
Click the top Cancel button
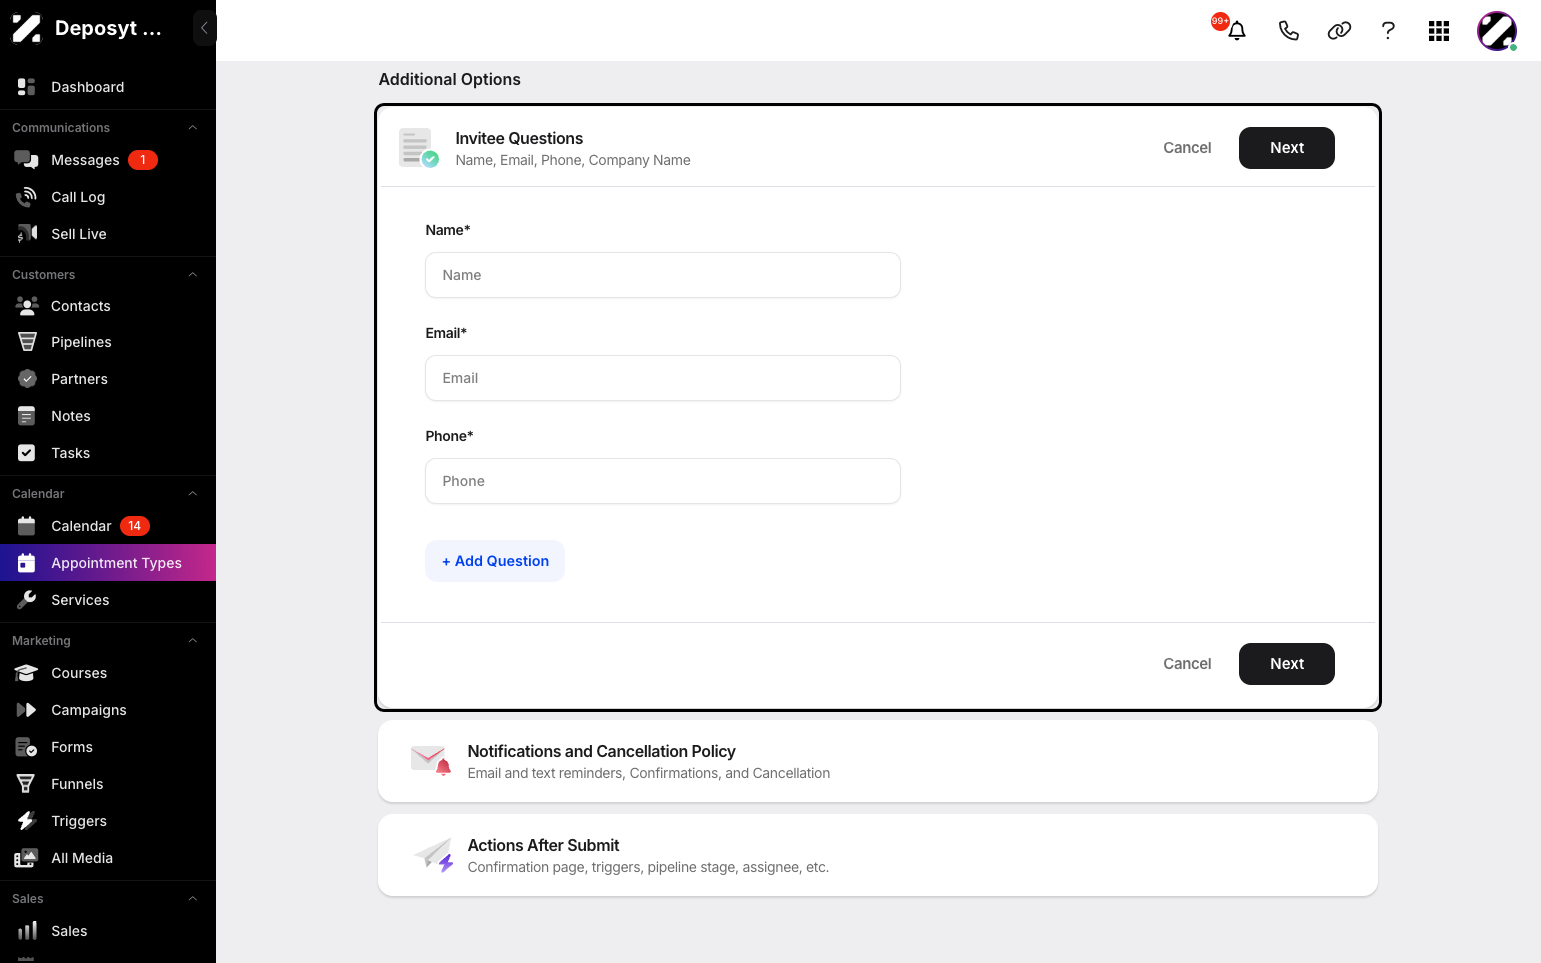pyautogui.click(x=1187, y=148)
